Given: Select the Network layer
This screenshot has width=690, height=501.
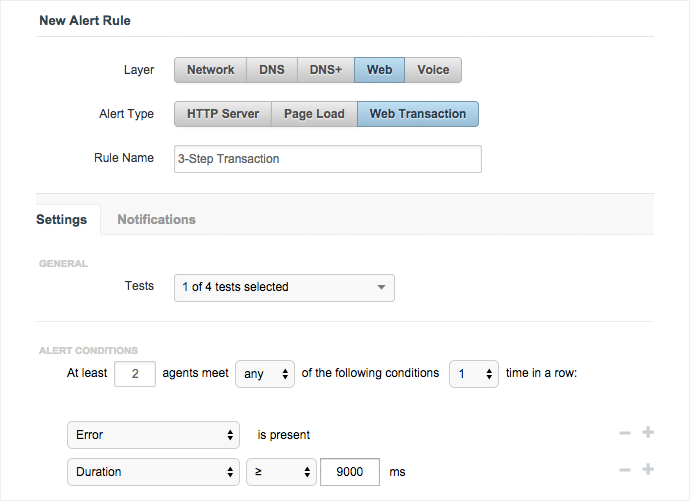Looking at the screenshot, I should (210, 70).
